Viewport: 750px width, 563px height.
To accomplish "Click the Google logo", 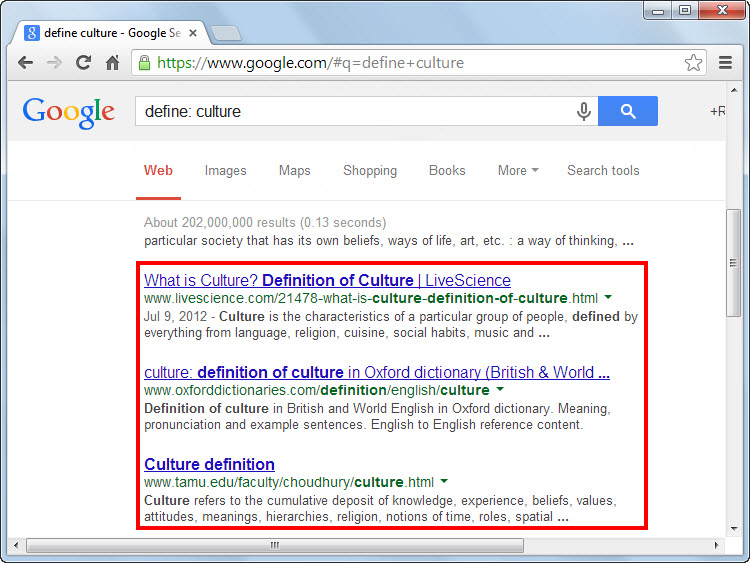I will coord(68,112).
